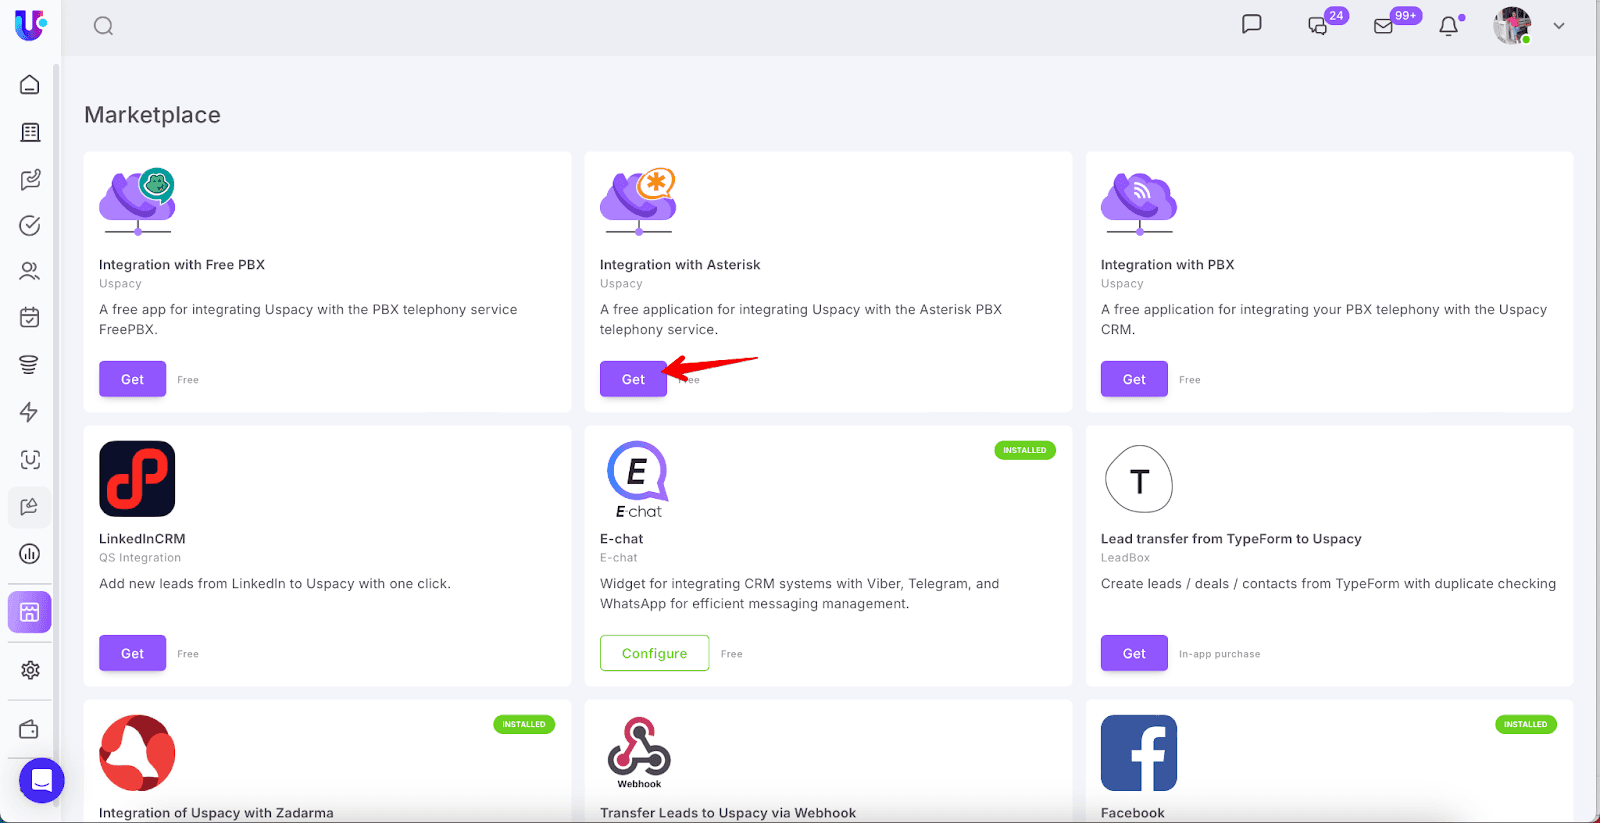Get the Integration with Asterisk app

[x=633, y=379]
